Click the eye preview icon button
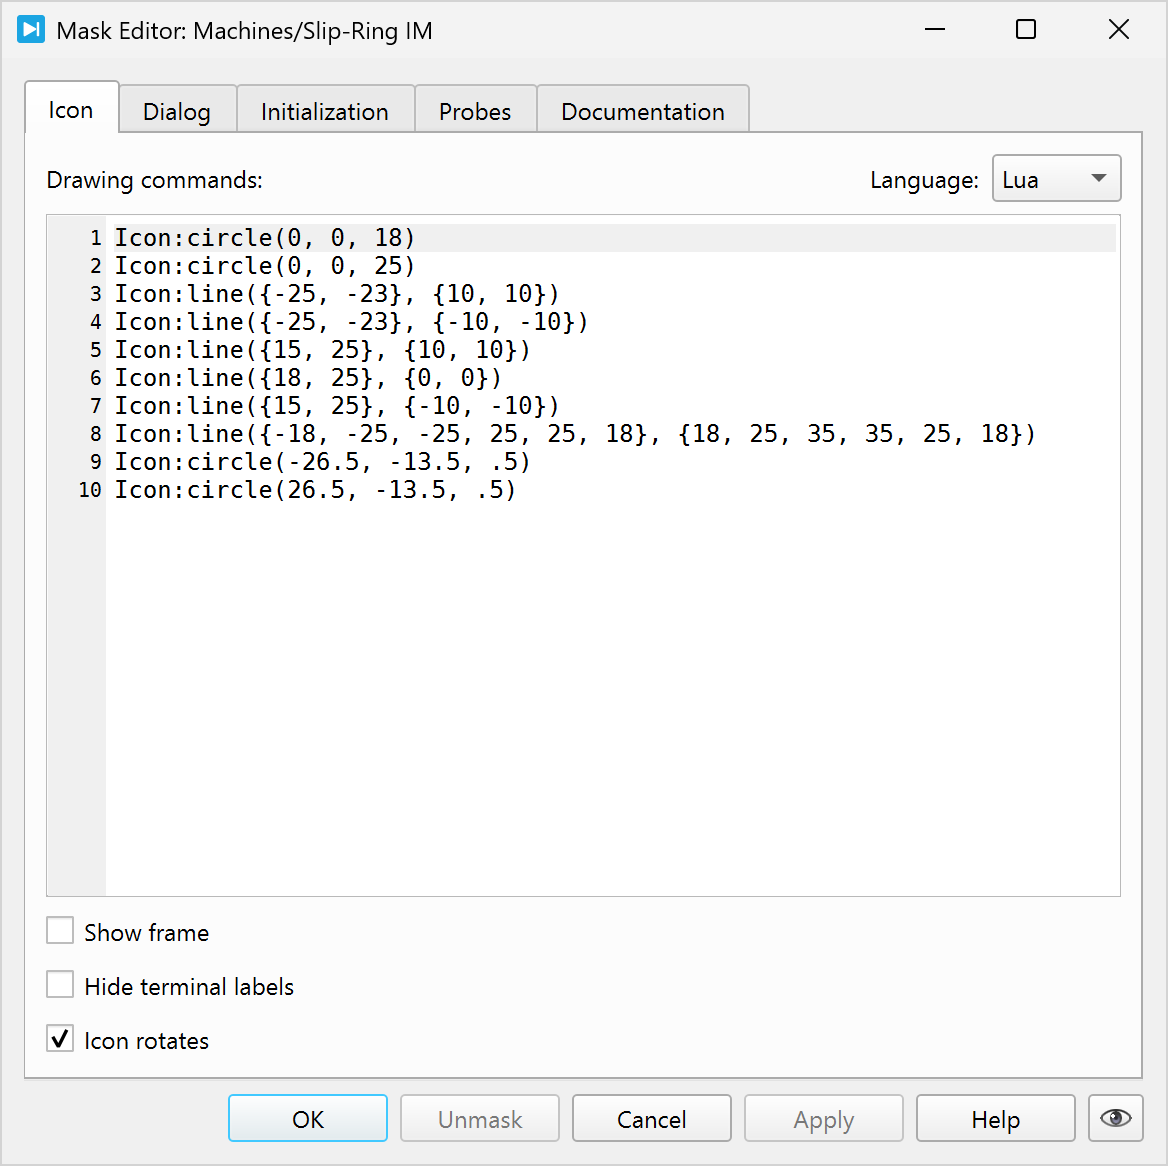 coord(1115,1118)
